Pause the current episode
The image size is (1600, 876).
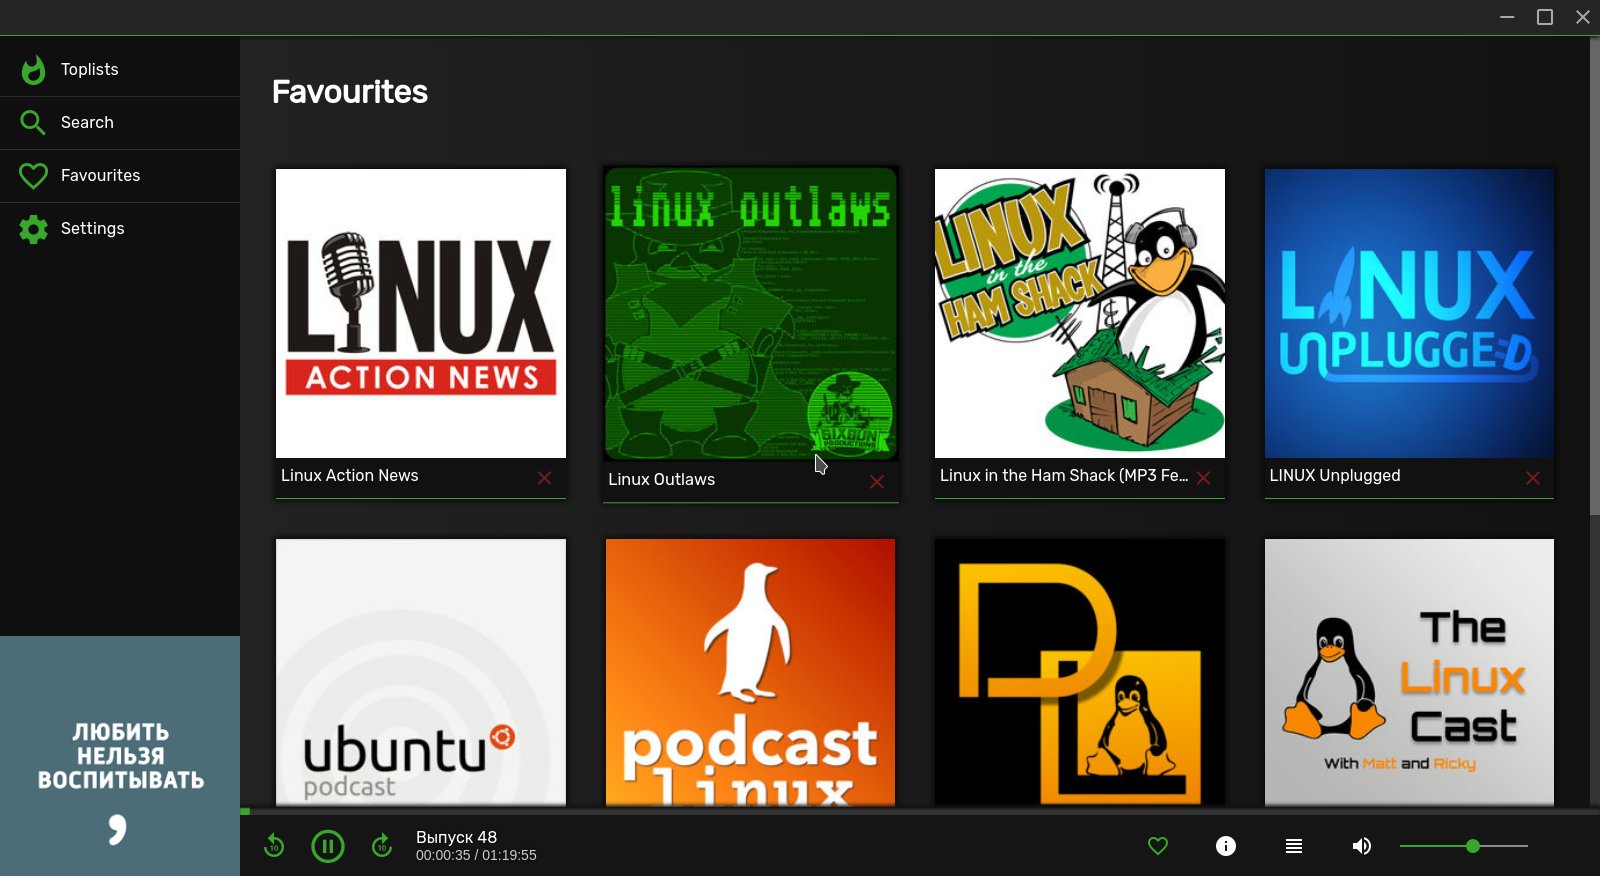(328, 846)
